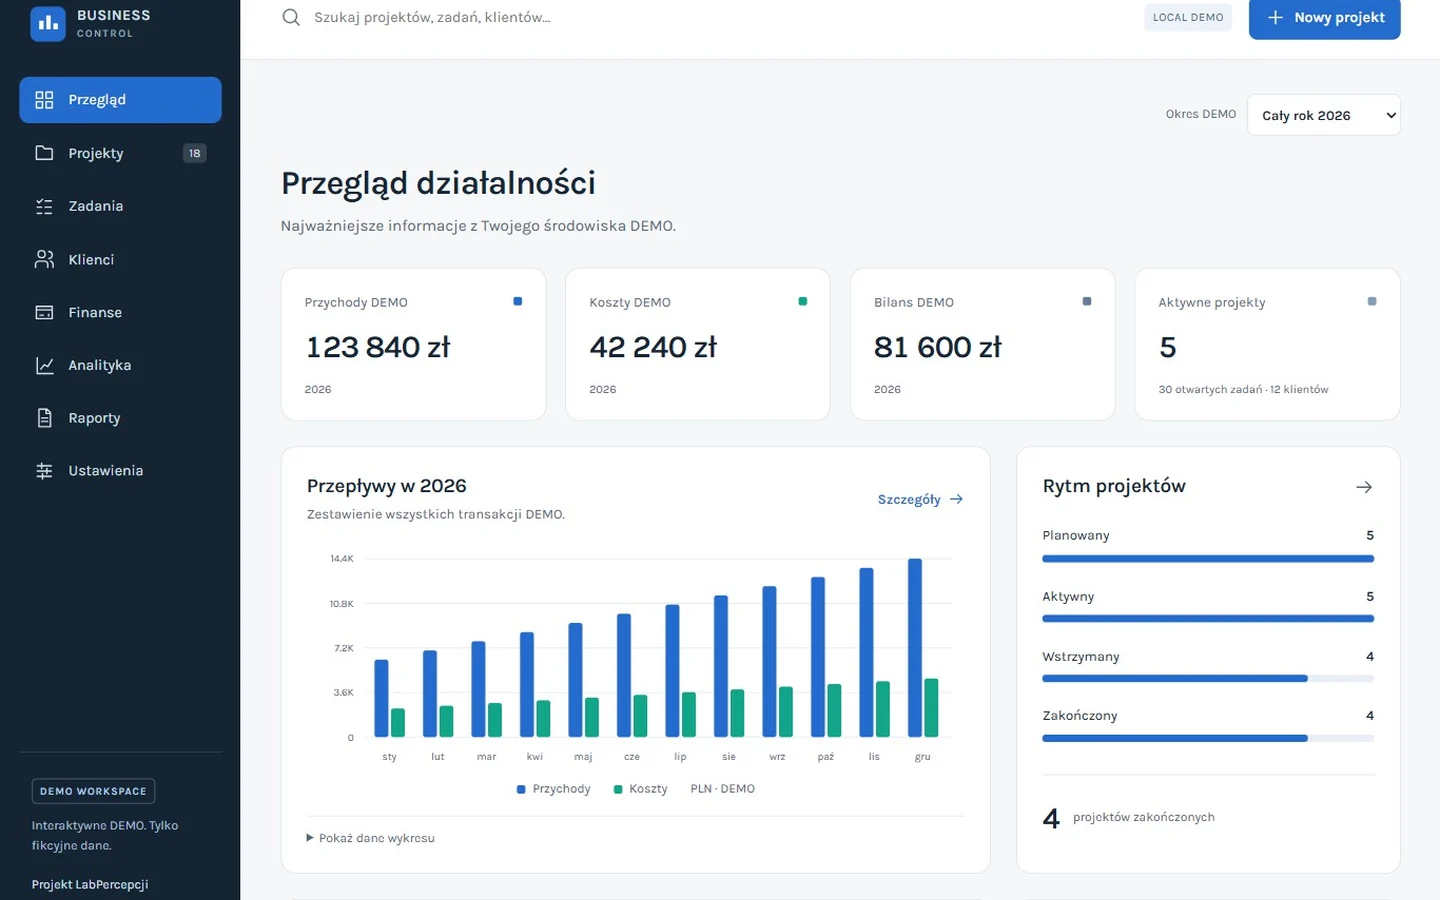Click the Koszty legend entry

tap(640, 789)
